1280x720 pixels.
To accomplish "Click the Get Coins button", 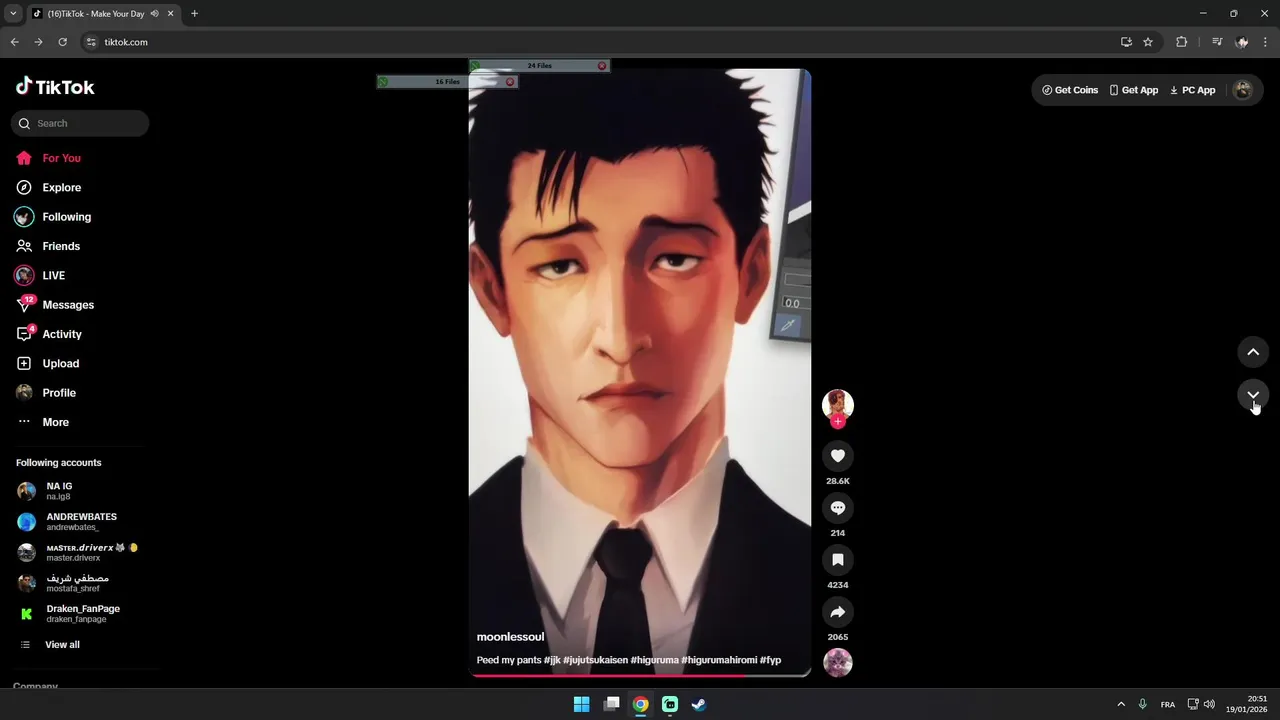I will [1070, 90].
